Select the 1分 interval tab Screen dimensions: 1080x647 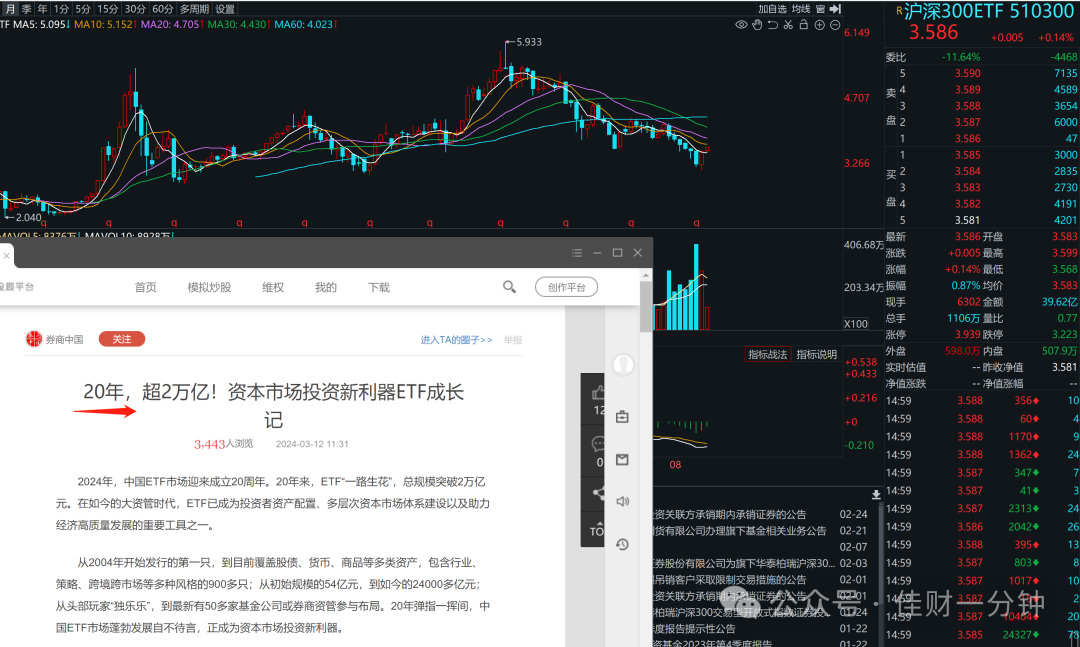tap(61, 9)
